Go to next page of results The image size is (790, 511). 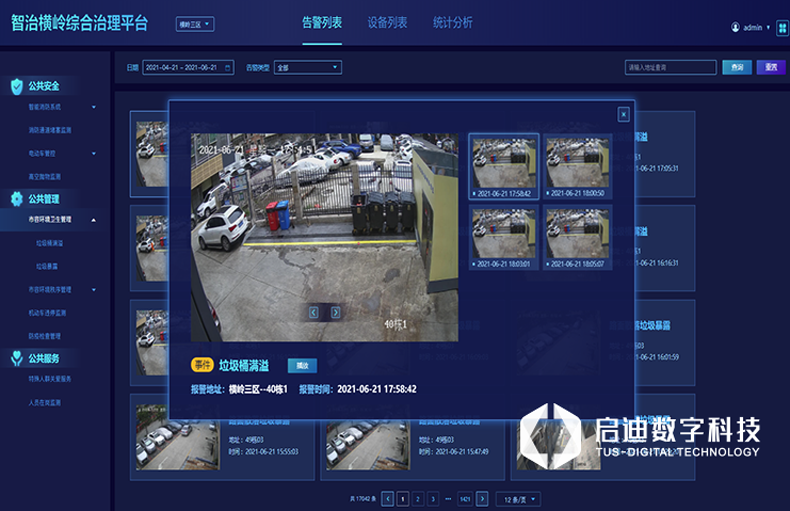(482, 499)
